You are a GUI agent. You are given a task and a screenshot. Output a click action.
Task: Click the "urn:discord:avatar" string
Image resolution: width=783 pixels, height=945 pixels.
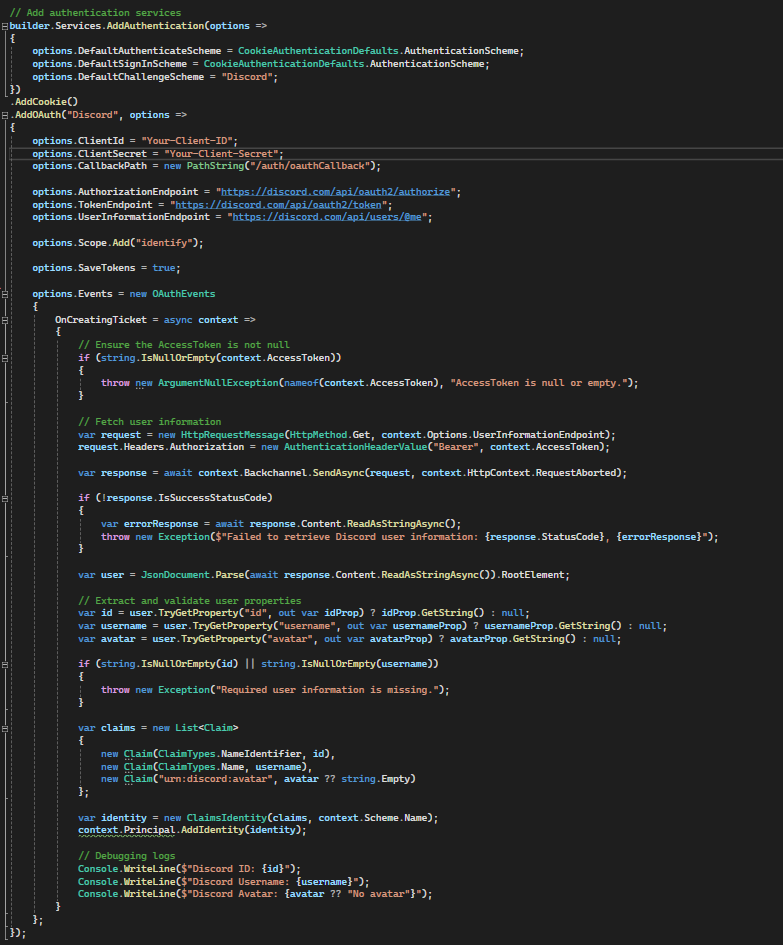(x=215, y=779)
